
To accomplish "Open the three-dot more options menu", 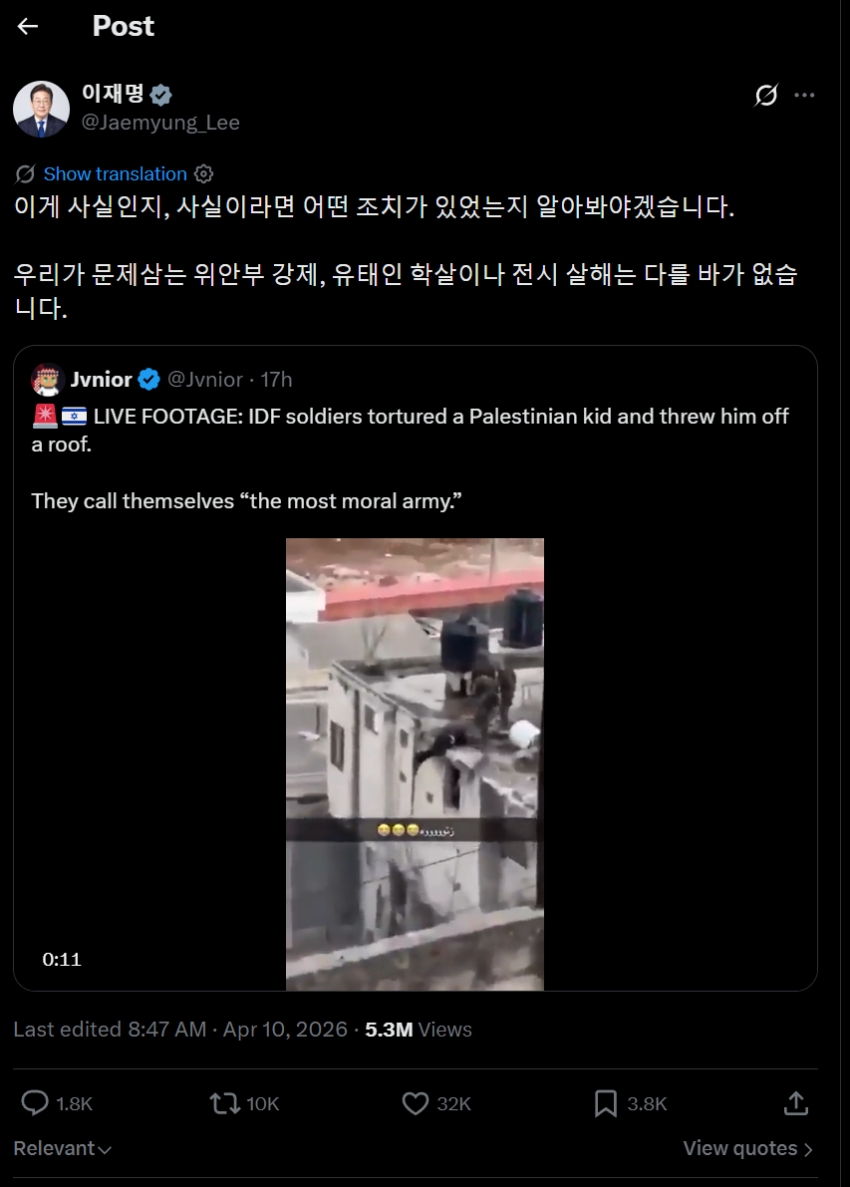I will [805, 95].
